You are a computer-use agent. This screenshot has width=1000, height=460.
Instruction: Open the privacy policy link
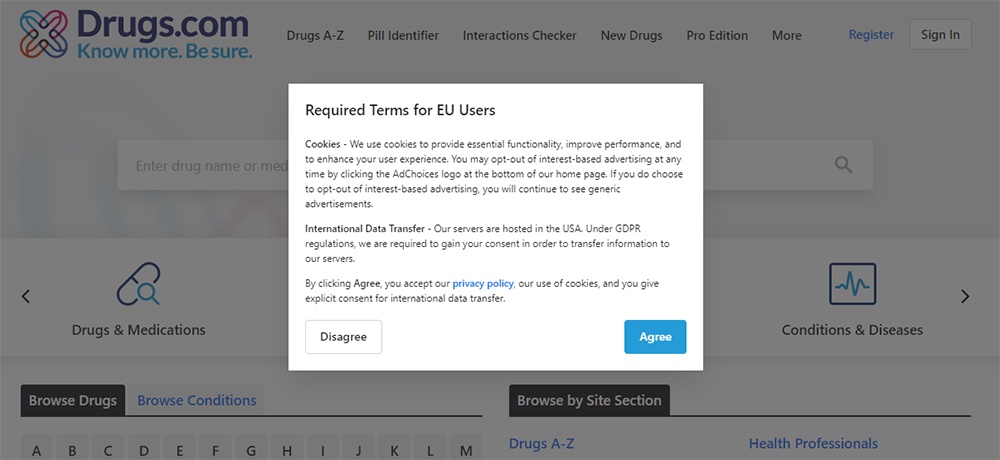(483, 283)
